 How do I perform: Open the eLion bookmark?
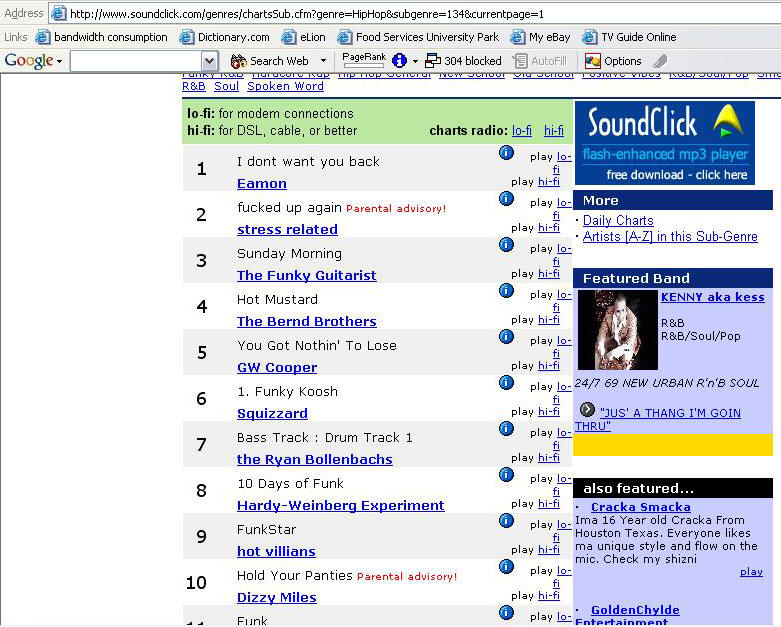(x=303, y=37)
